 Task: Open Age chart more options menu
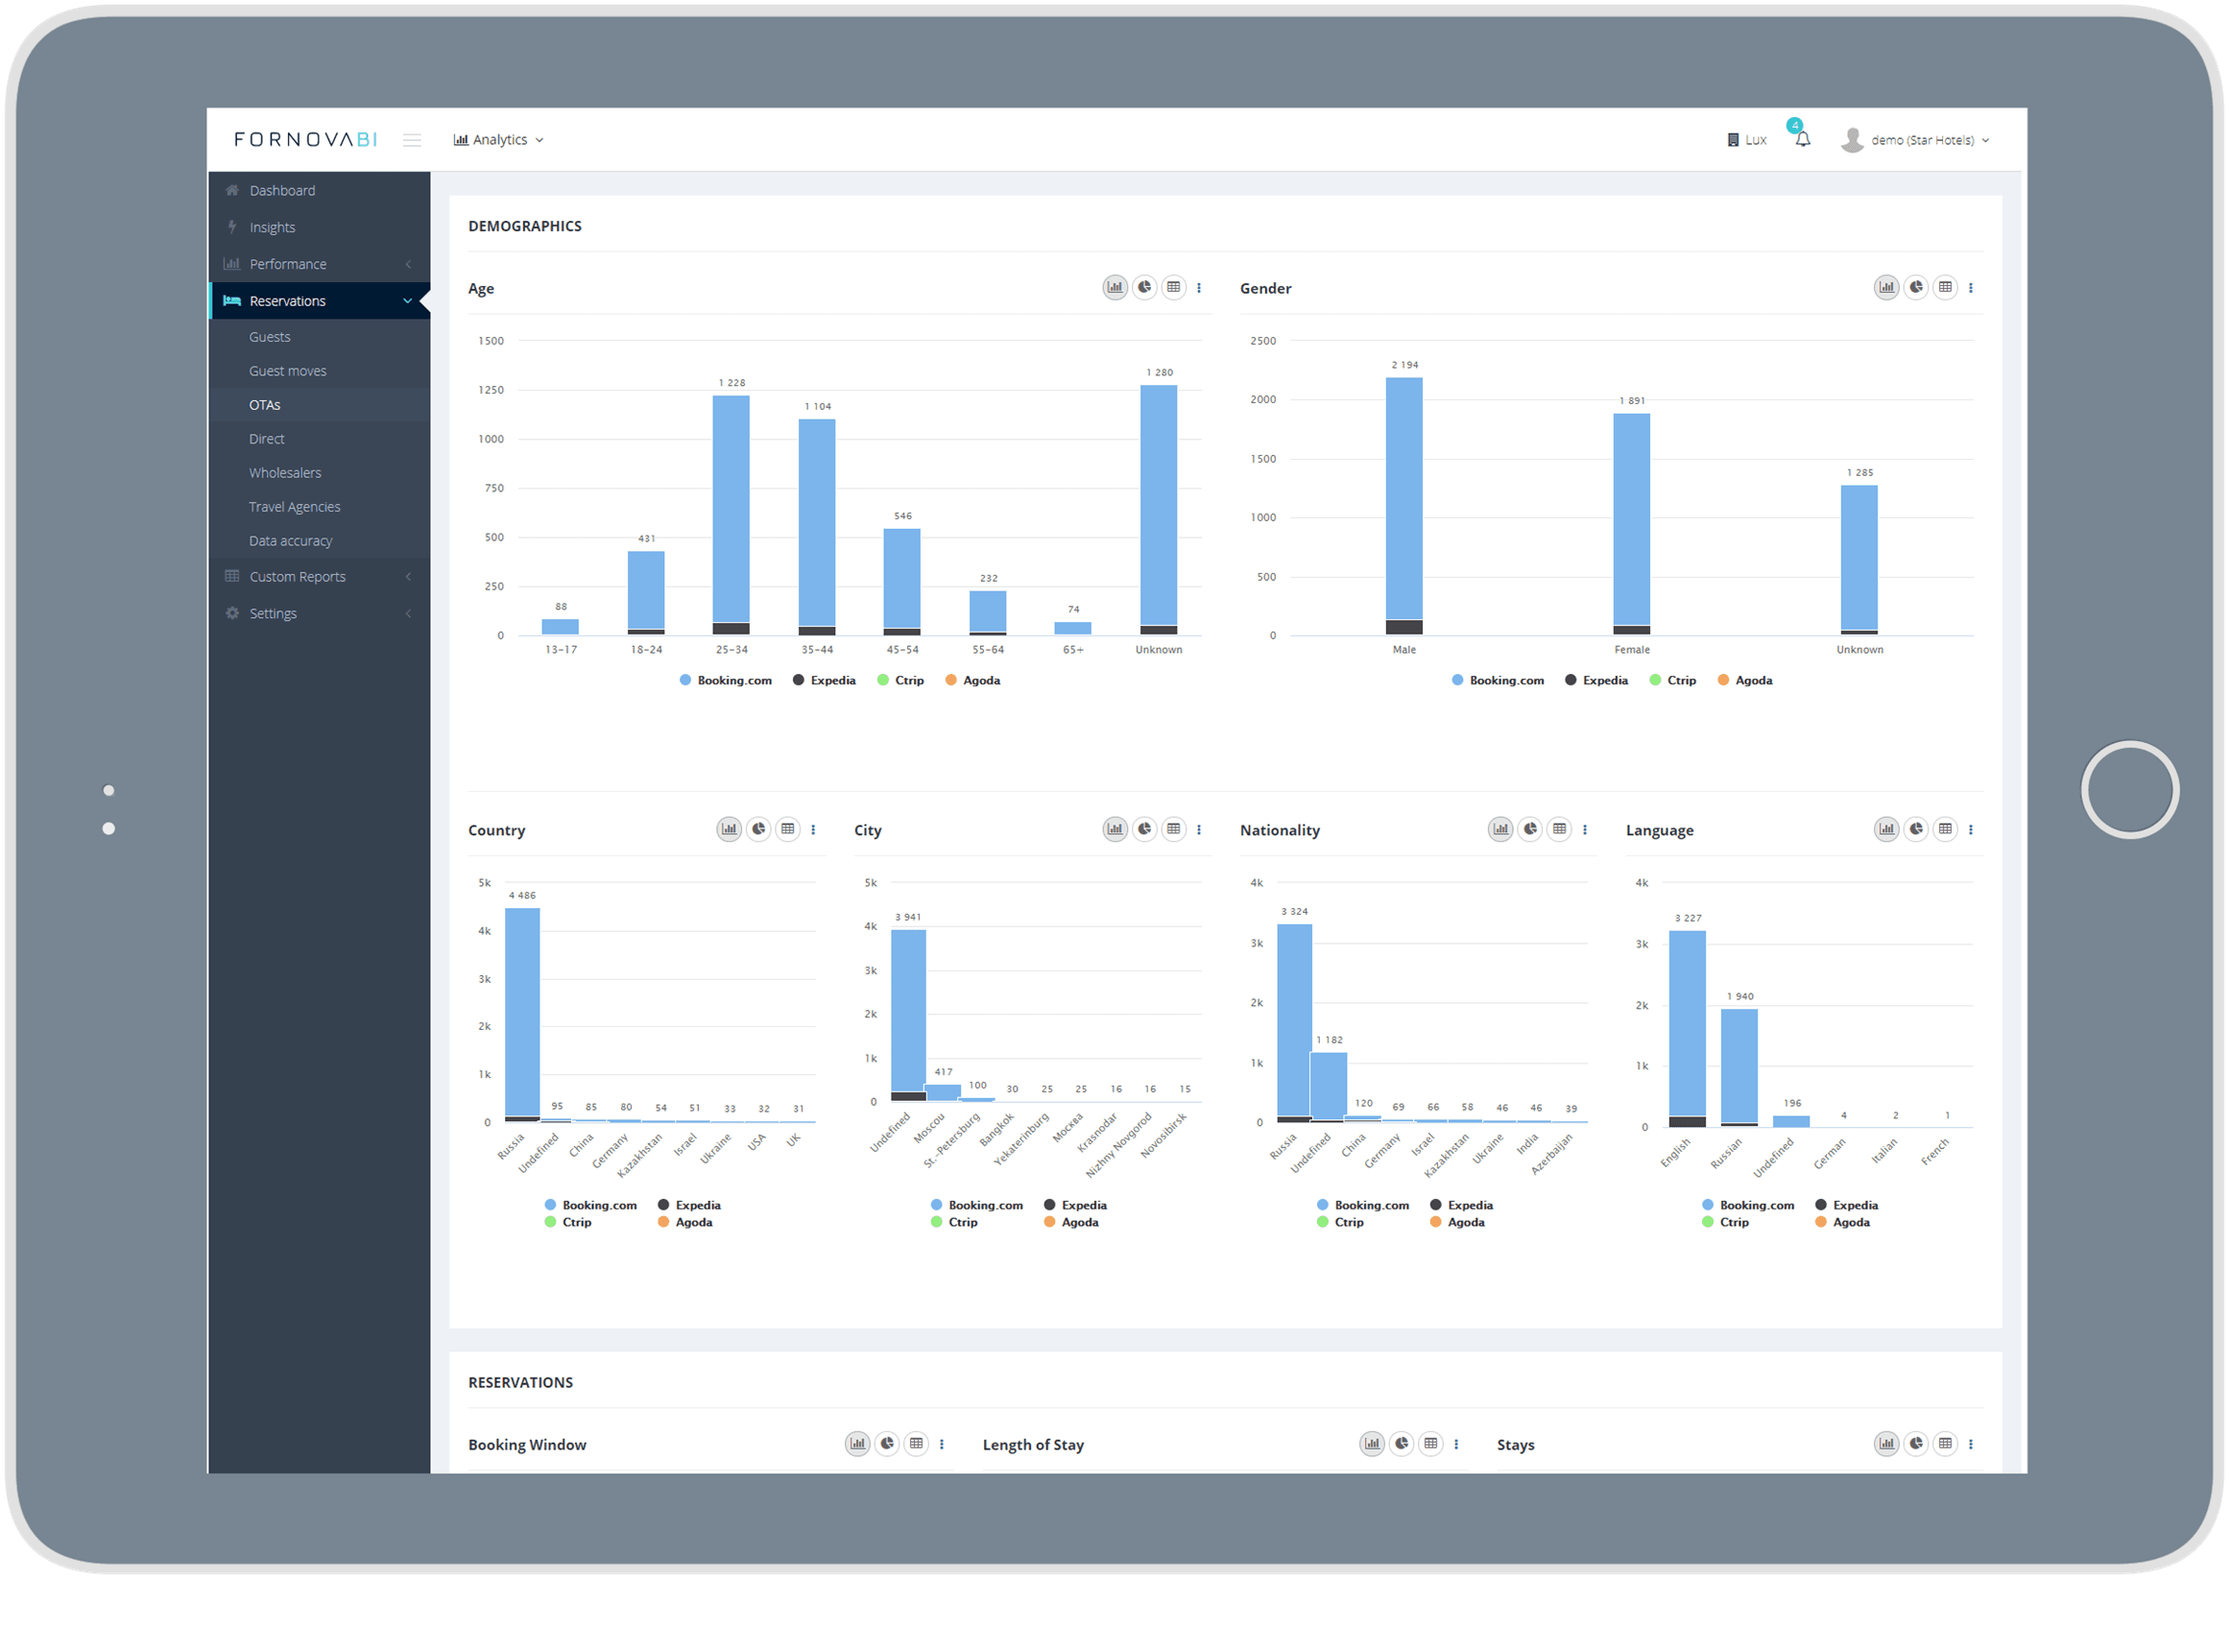(1199, 288)
